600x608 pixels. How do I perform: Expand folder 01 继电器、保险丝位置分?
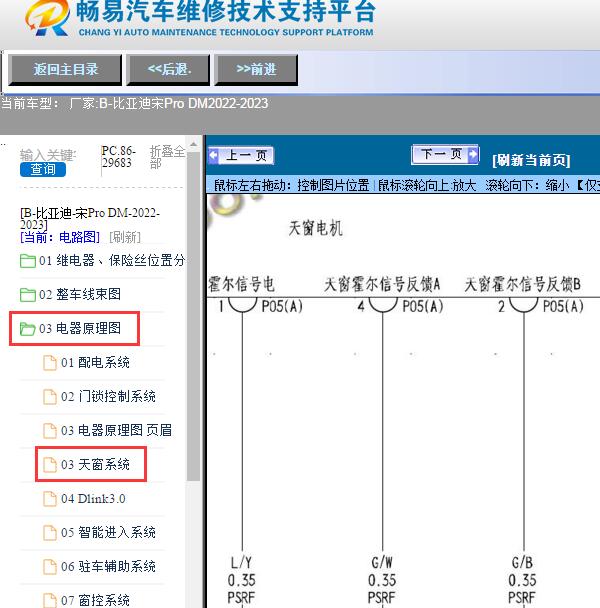(102, 261)
